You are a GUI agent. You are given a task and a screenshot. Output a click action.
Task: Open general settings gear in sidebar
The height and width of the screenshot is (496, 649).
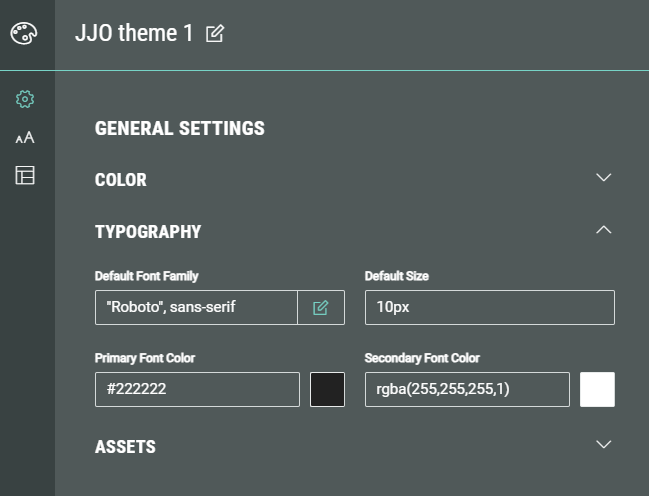(25, 99)
